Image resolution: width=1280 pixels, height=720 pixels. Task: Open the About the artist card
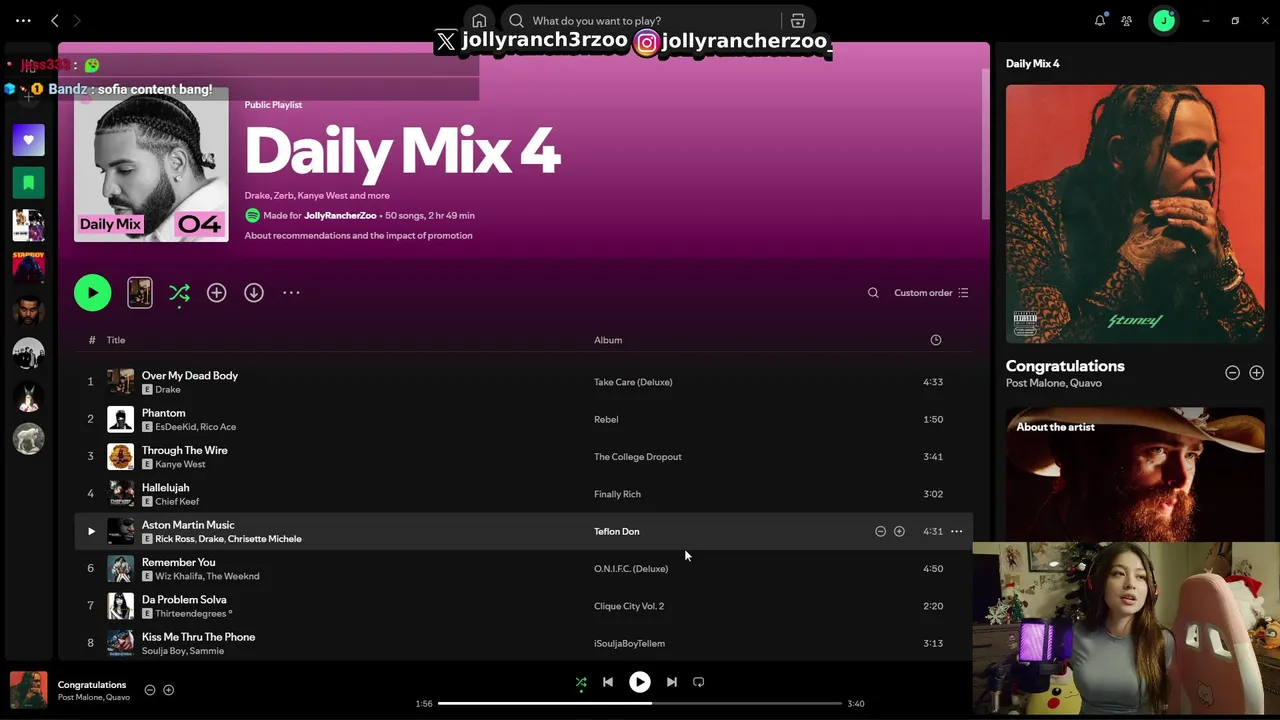tap(1135, 475)
